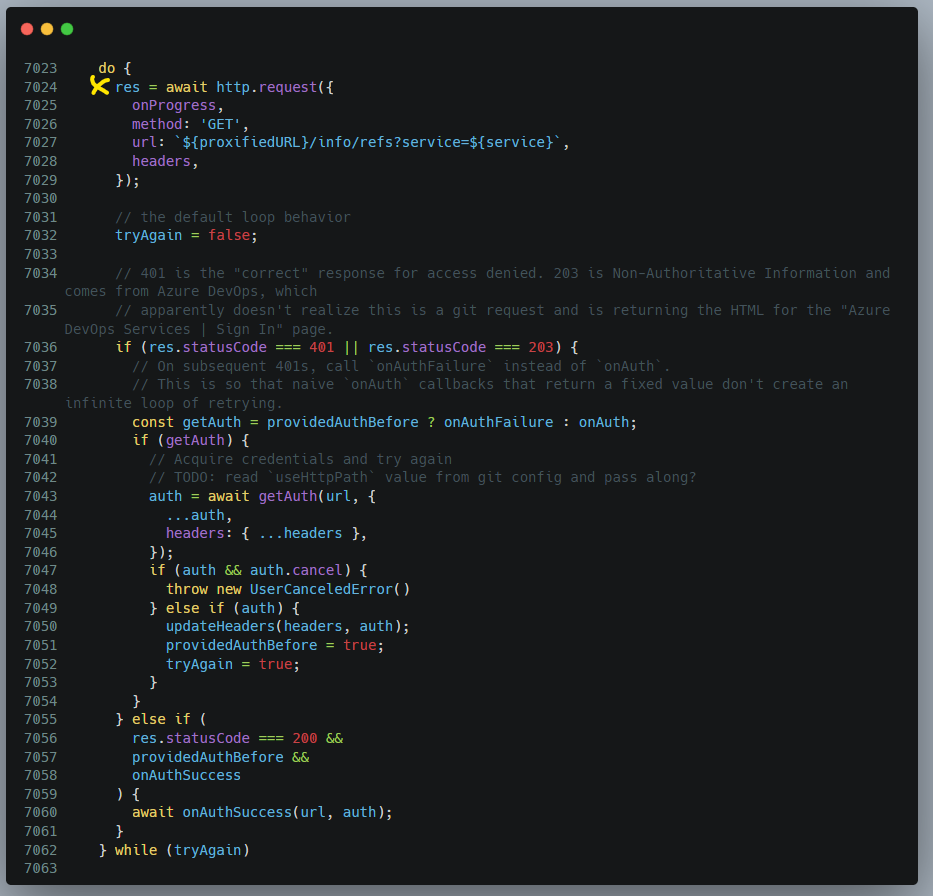Viewport: 933px width, 896px height.
Task: Click 'else if (auth)' on line 7049
Action: (224, 608)
